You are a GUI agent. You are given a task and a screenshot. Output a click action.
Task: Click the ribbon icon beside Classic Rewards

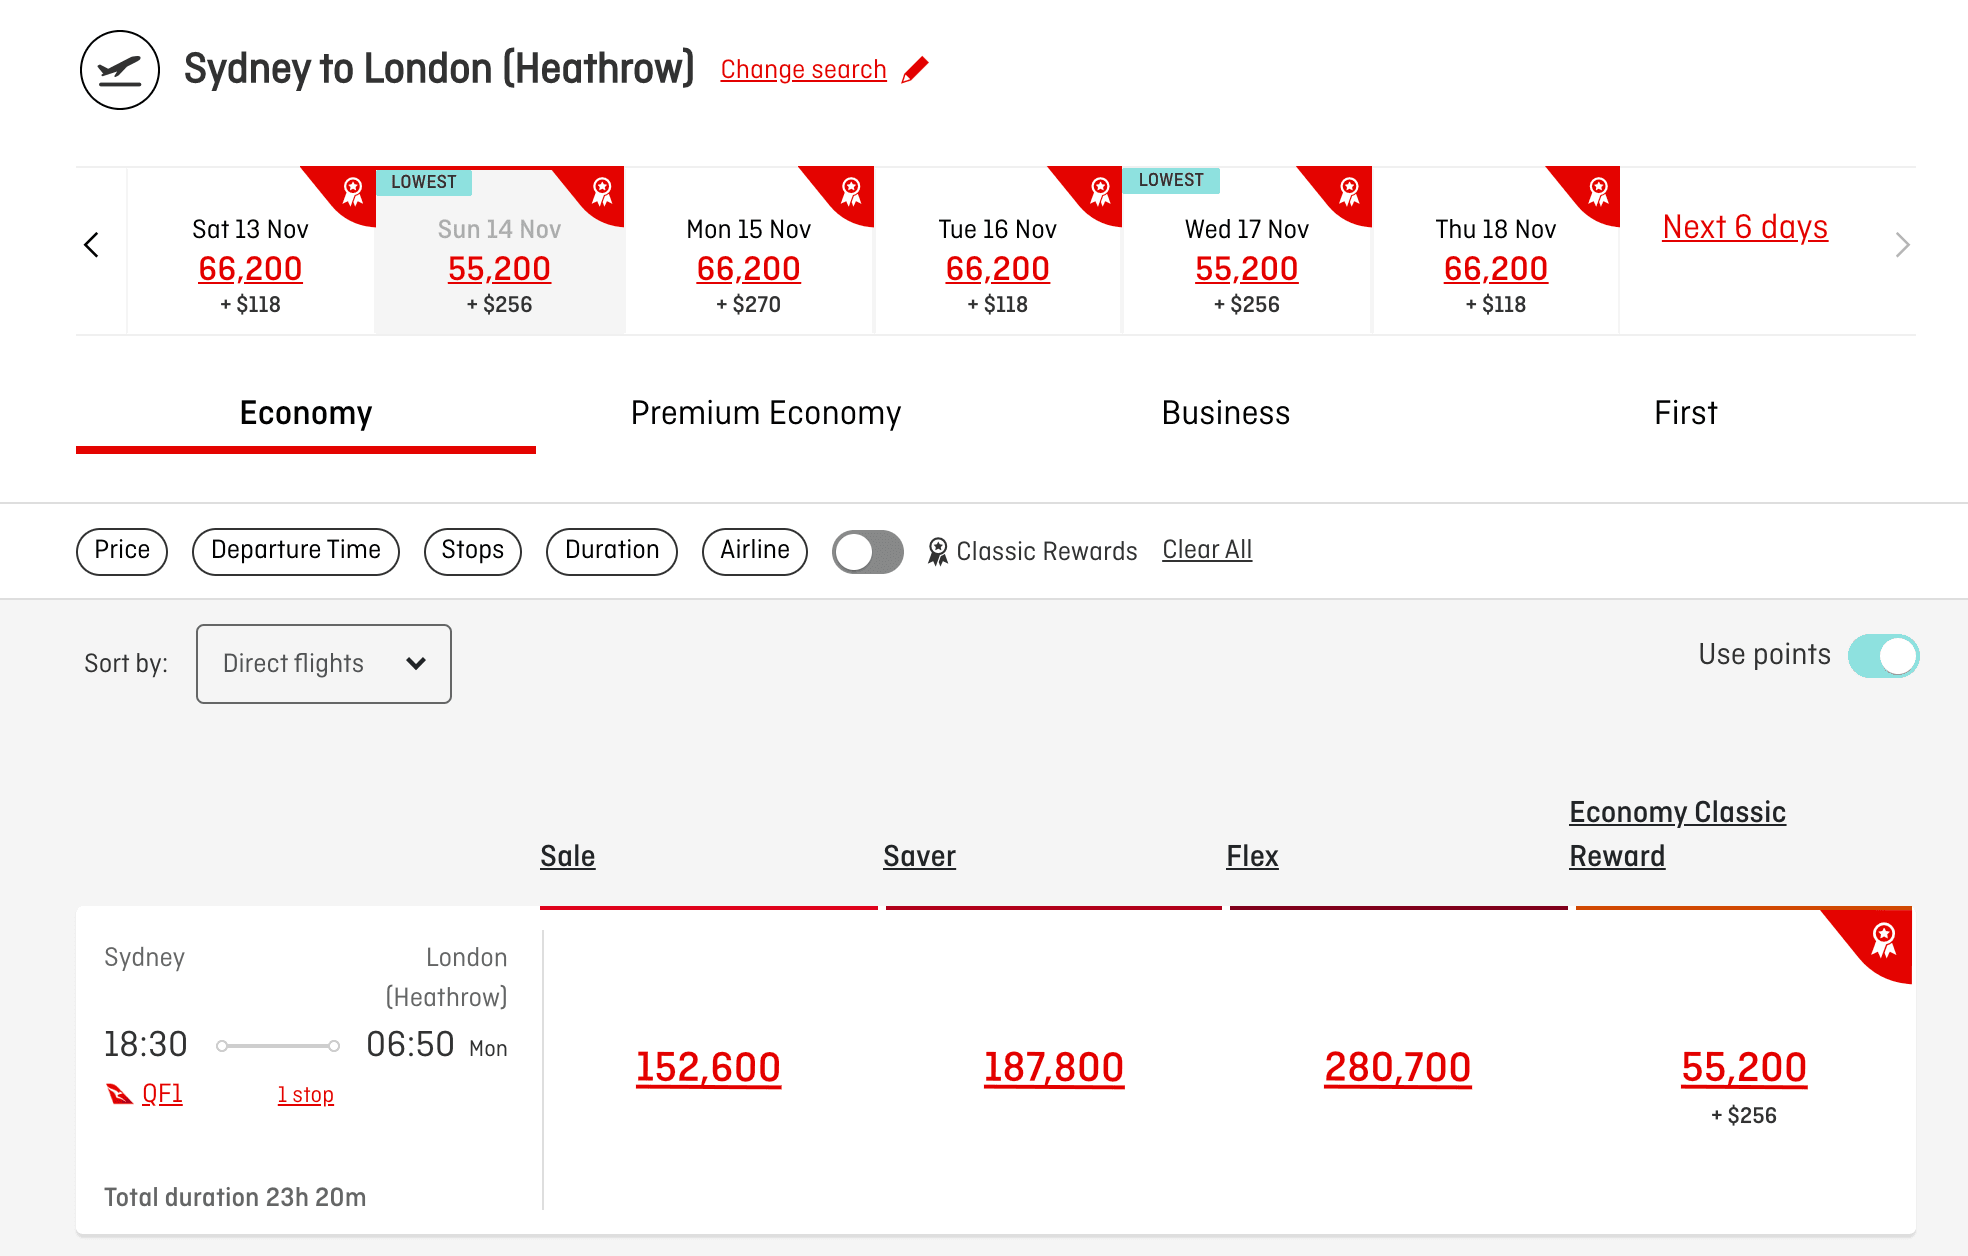[937, 551]
